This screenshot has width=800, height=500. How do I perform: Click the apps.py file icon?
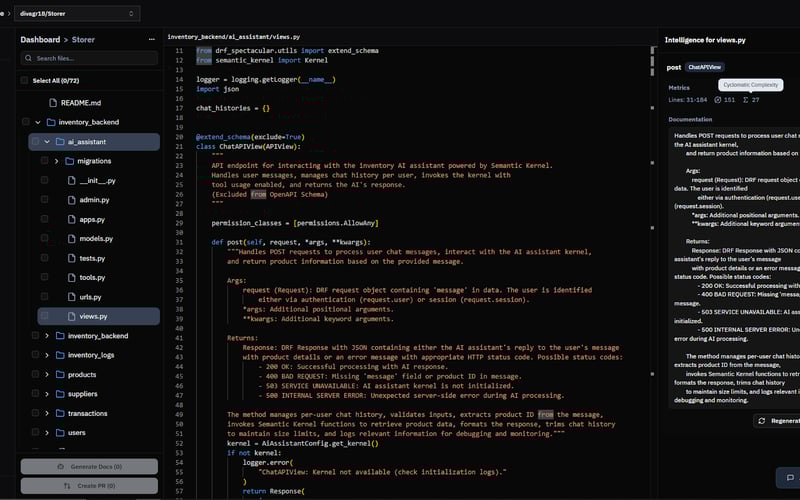pyautogui.click(x=72, y=219)
